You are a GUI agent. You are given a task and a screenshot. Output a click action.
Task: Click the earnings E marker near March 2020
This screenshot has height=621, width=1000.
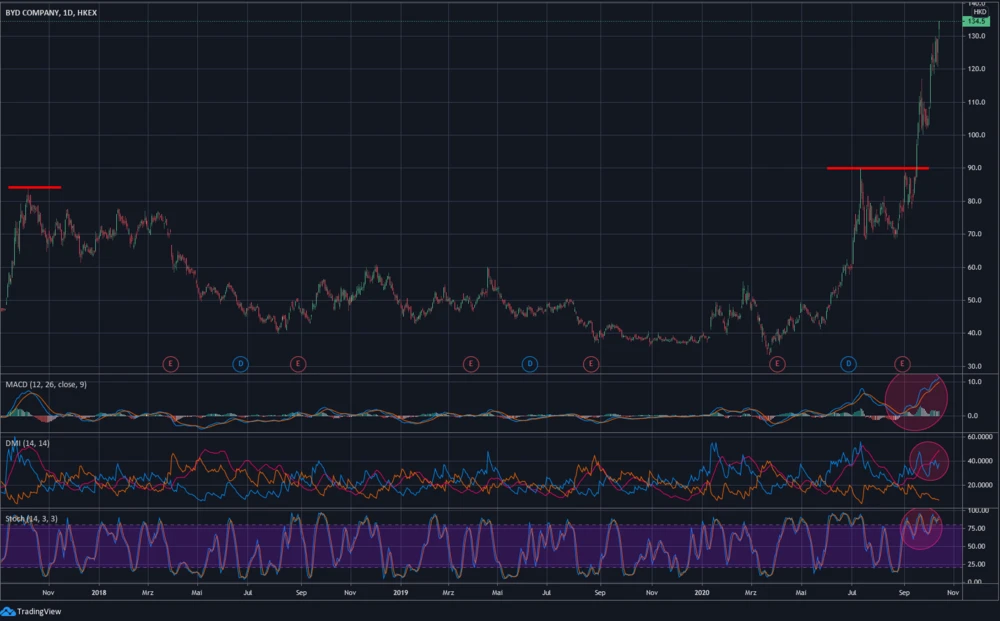[777, 364]
